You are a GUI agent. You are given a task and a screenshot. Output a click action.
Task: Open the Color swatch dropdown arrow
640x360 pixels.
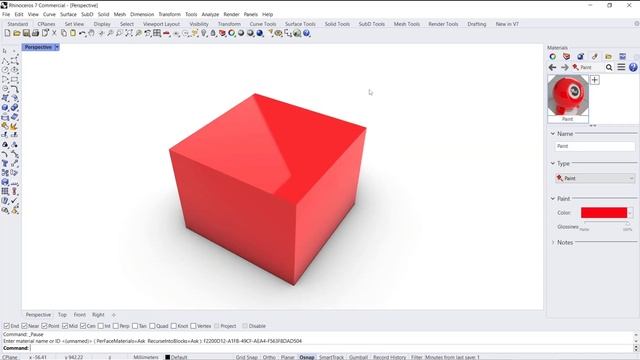(x=631, y=213)
